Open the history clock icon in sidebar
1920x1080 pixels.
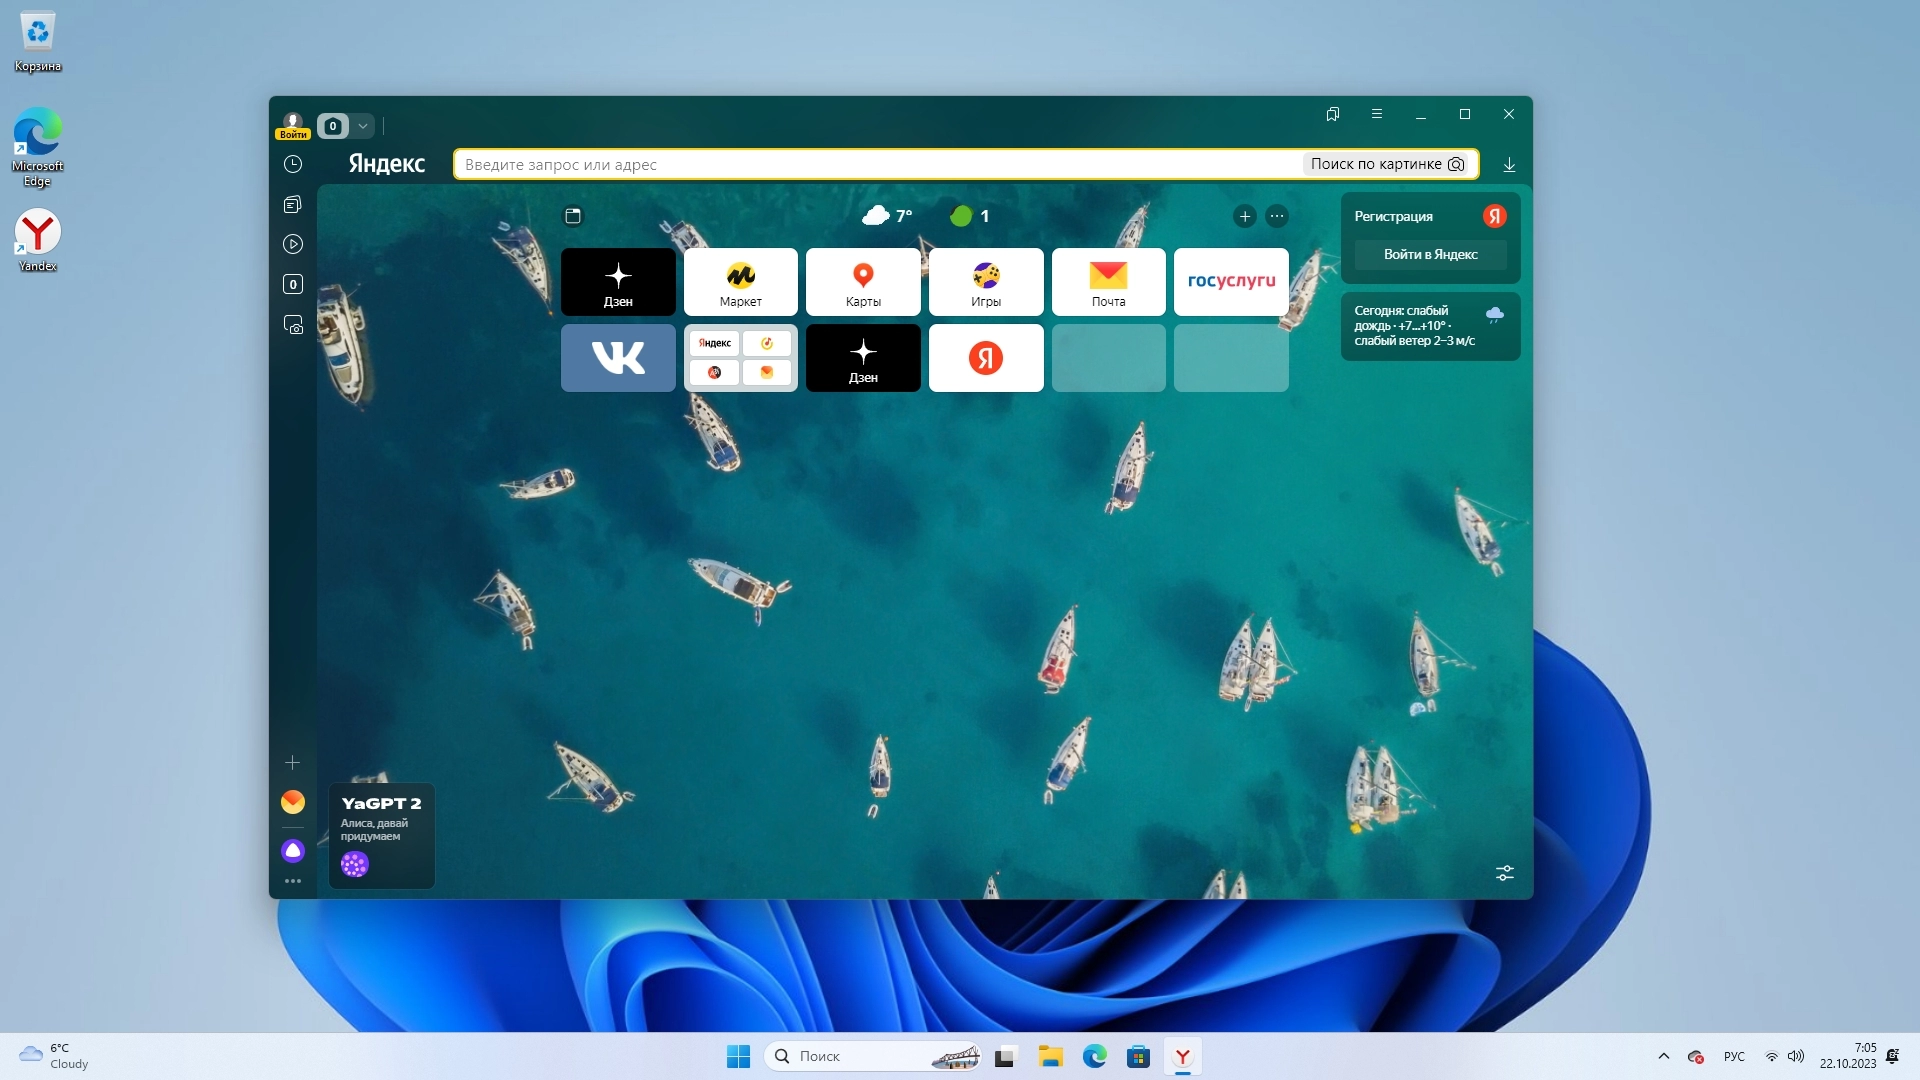293,164
